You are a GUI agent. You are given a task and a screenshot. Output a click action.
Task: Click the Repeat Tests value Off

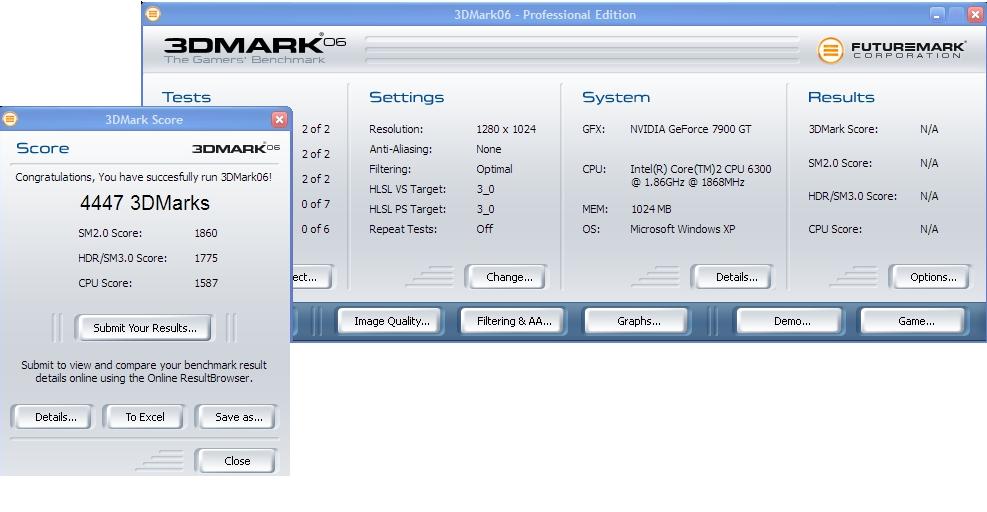(485, 229)
